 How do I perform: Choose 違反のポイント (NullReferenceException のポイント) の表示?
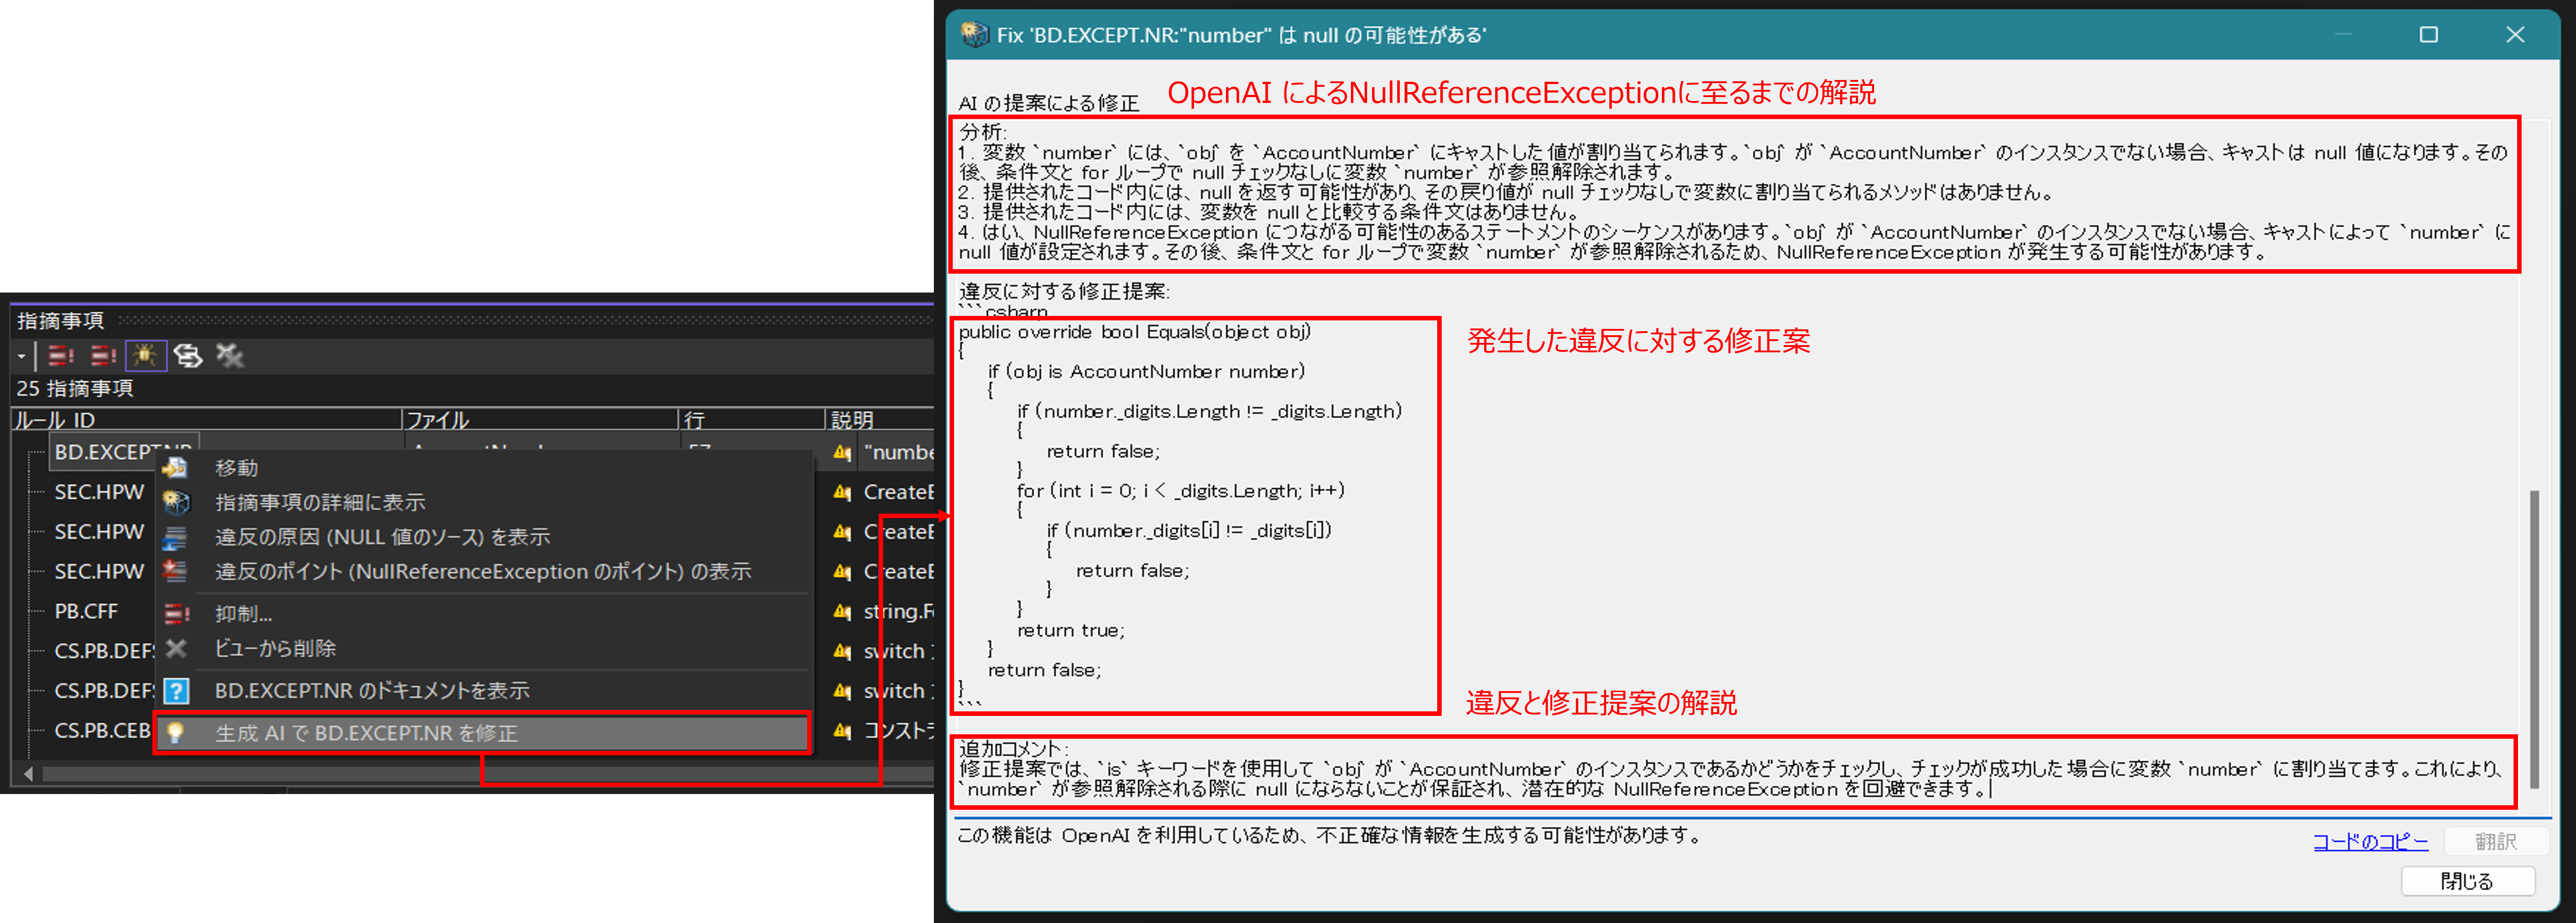point(483,571)
